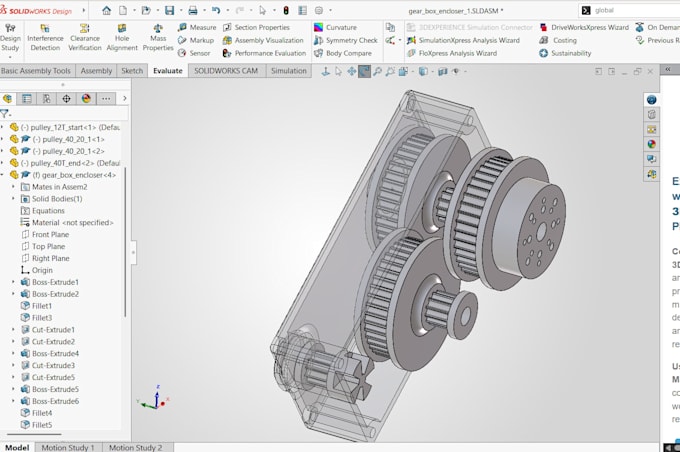The image size is (680, 452).
Task: Open the Design Study dropdown arrow
Action: [x=10, y=57]
